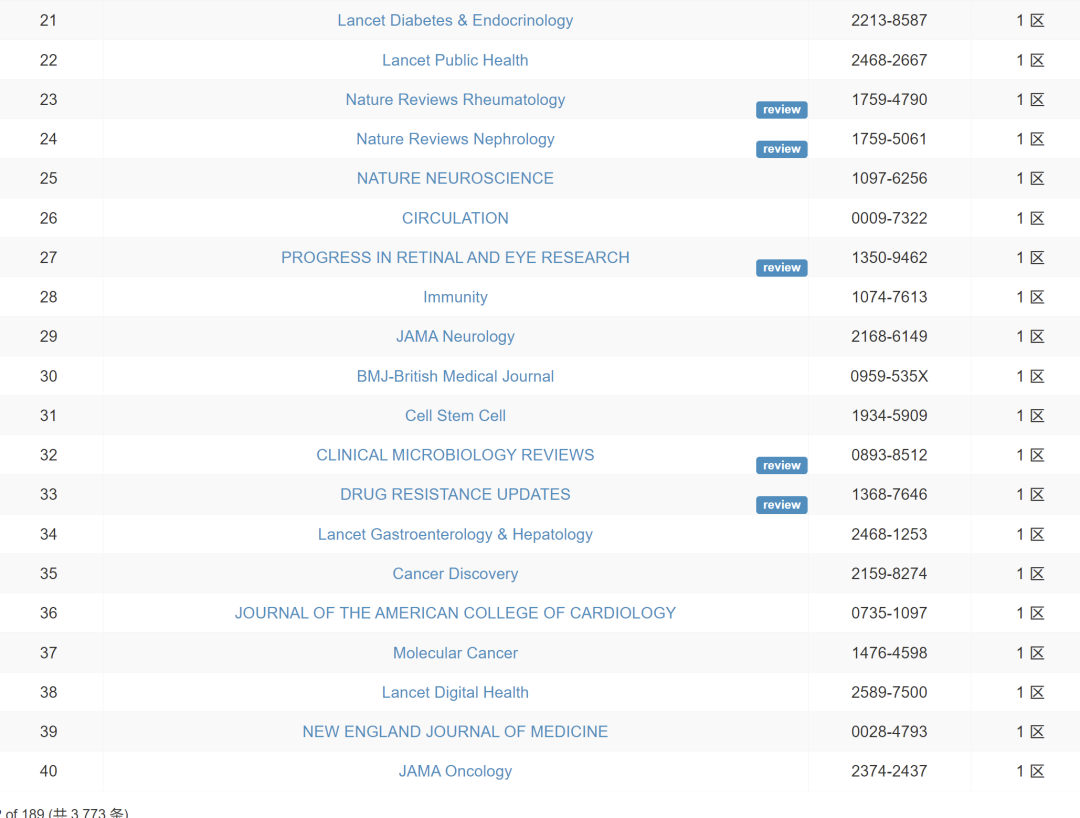This screenshot has width=1080, height=818.
Task: Click the Molecular Cancer journal link
Action: point(455,653)
